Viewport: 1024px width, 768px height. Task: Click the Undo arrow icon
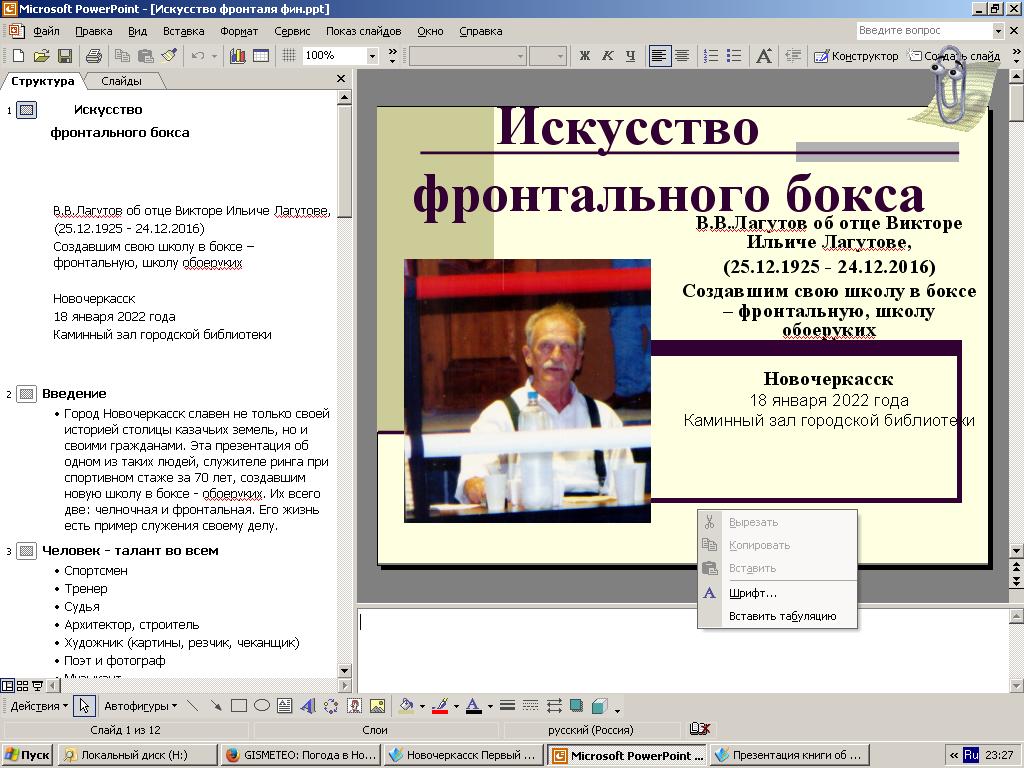click(198, 56)
